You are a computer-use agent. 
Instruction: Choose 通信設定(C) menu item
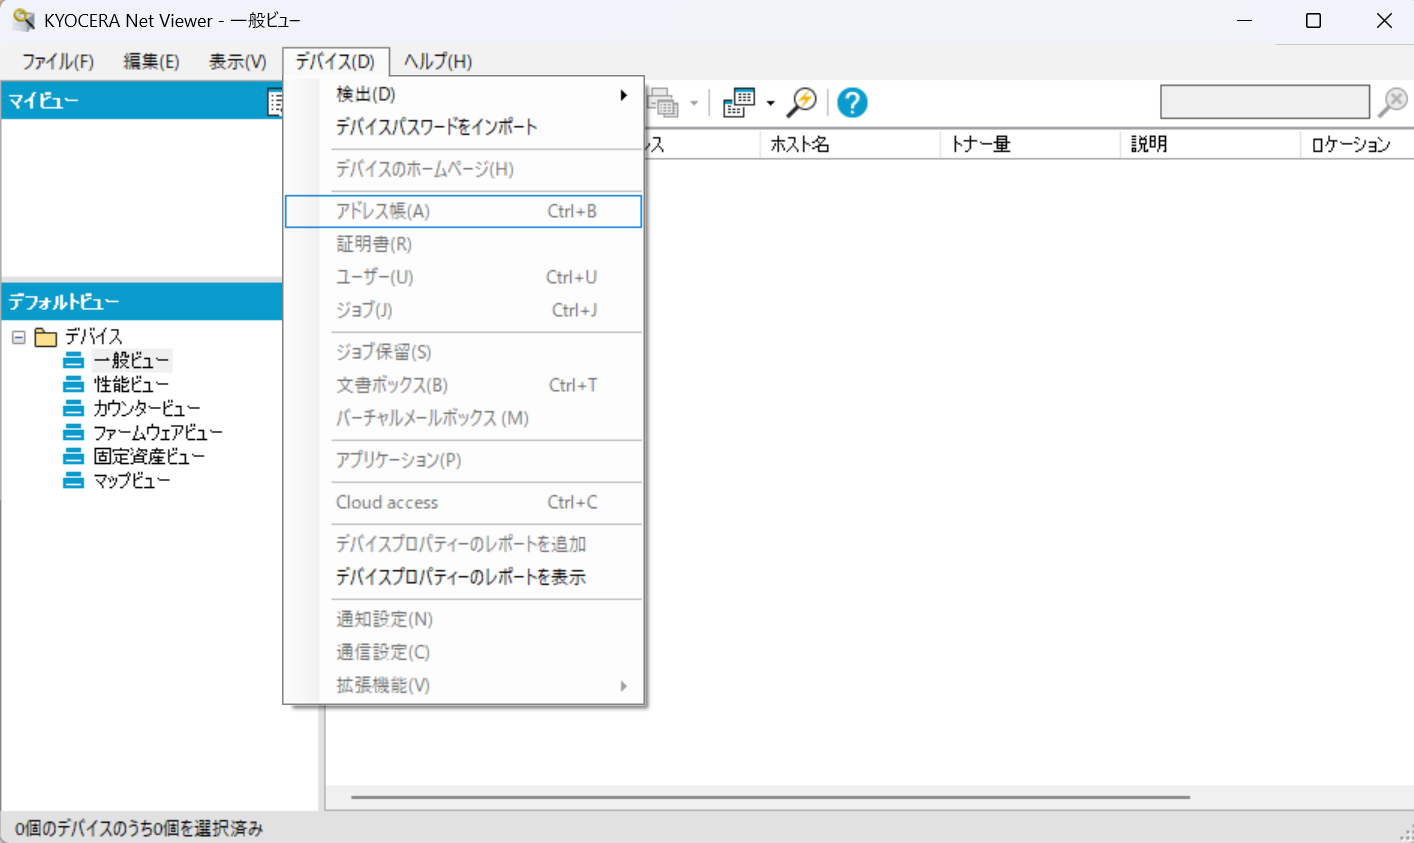coord(464,652)
